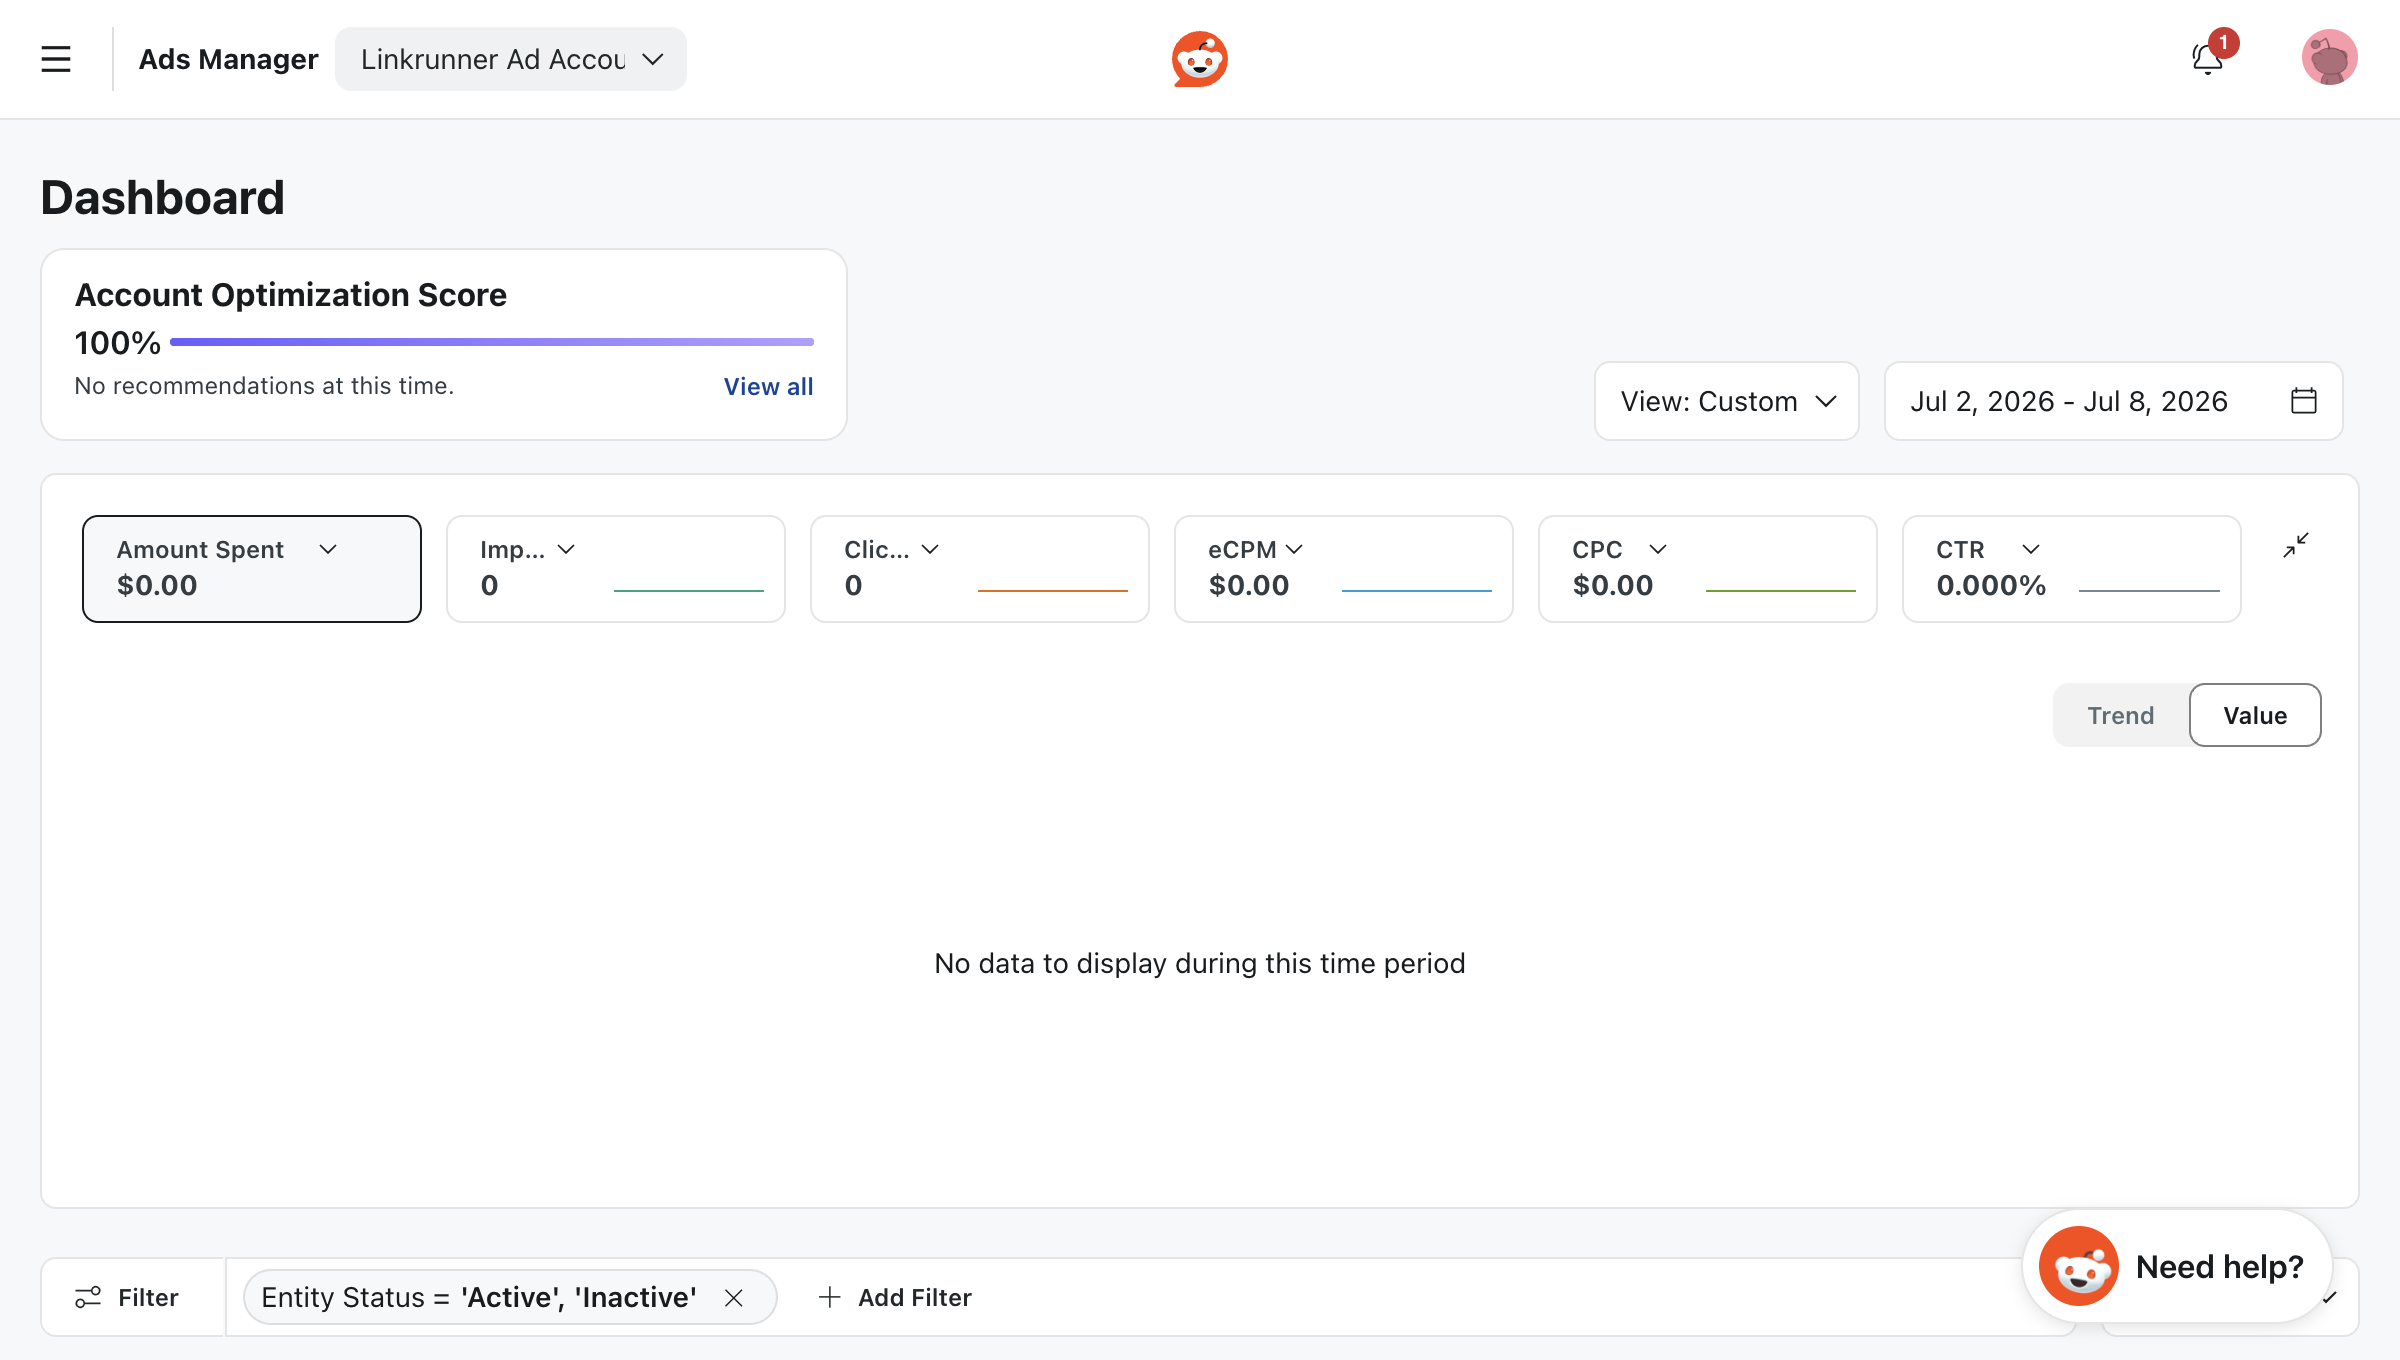
Task: Open the View: Custom dropdown
Action: tap(1727, 401)
